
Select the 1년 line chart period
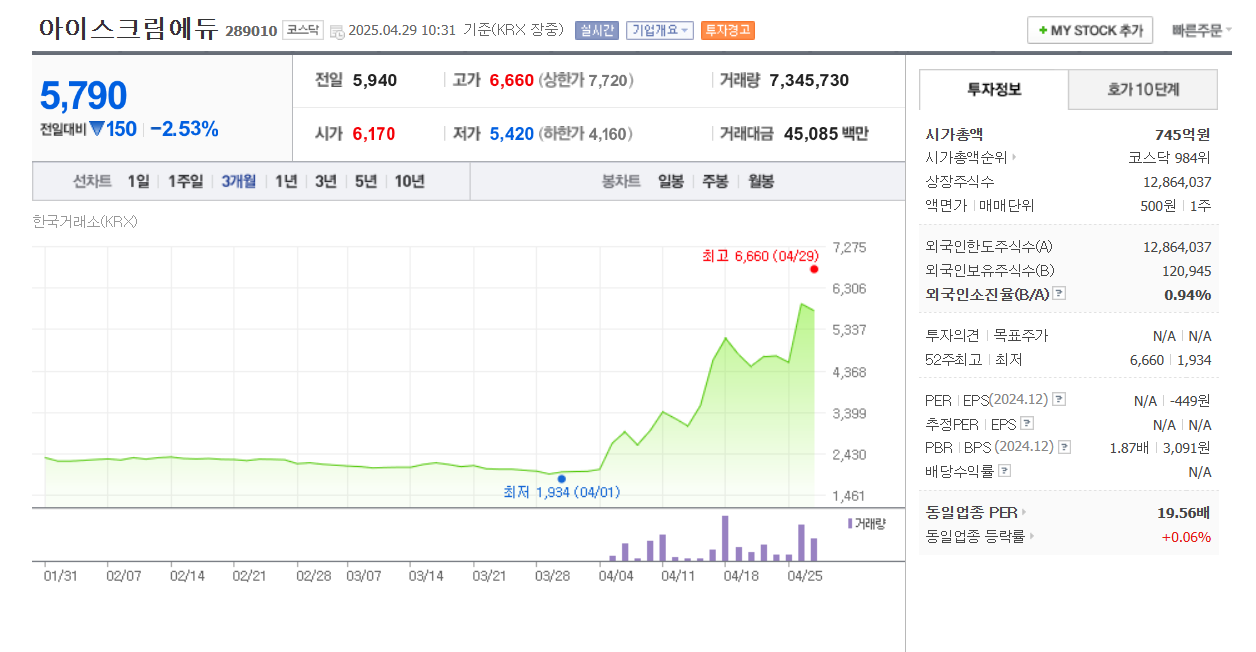point(286,181)
